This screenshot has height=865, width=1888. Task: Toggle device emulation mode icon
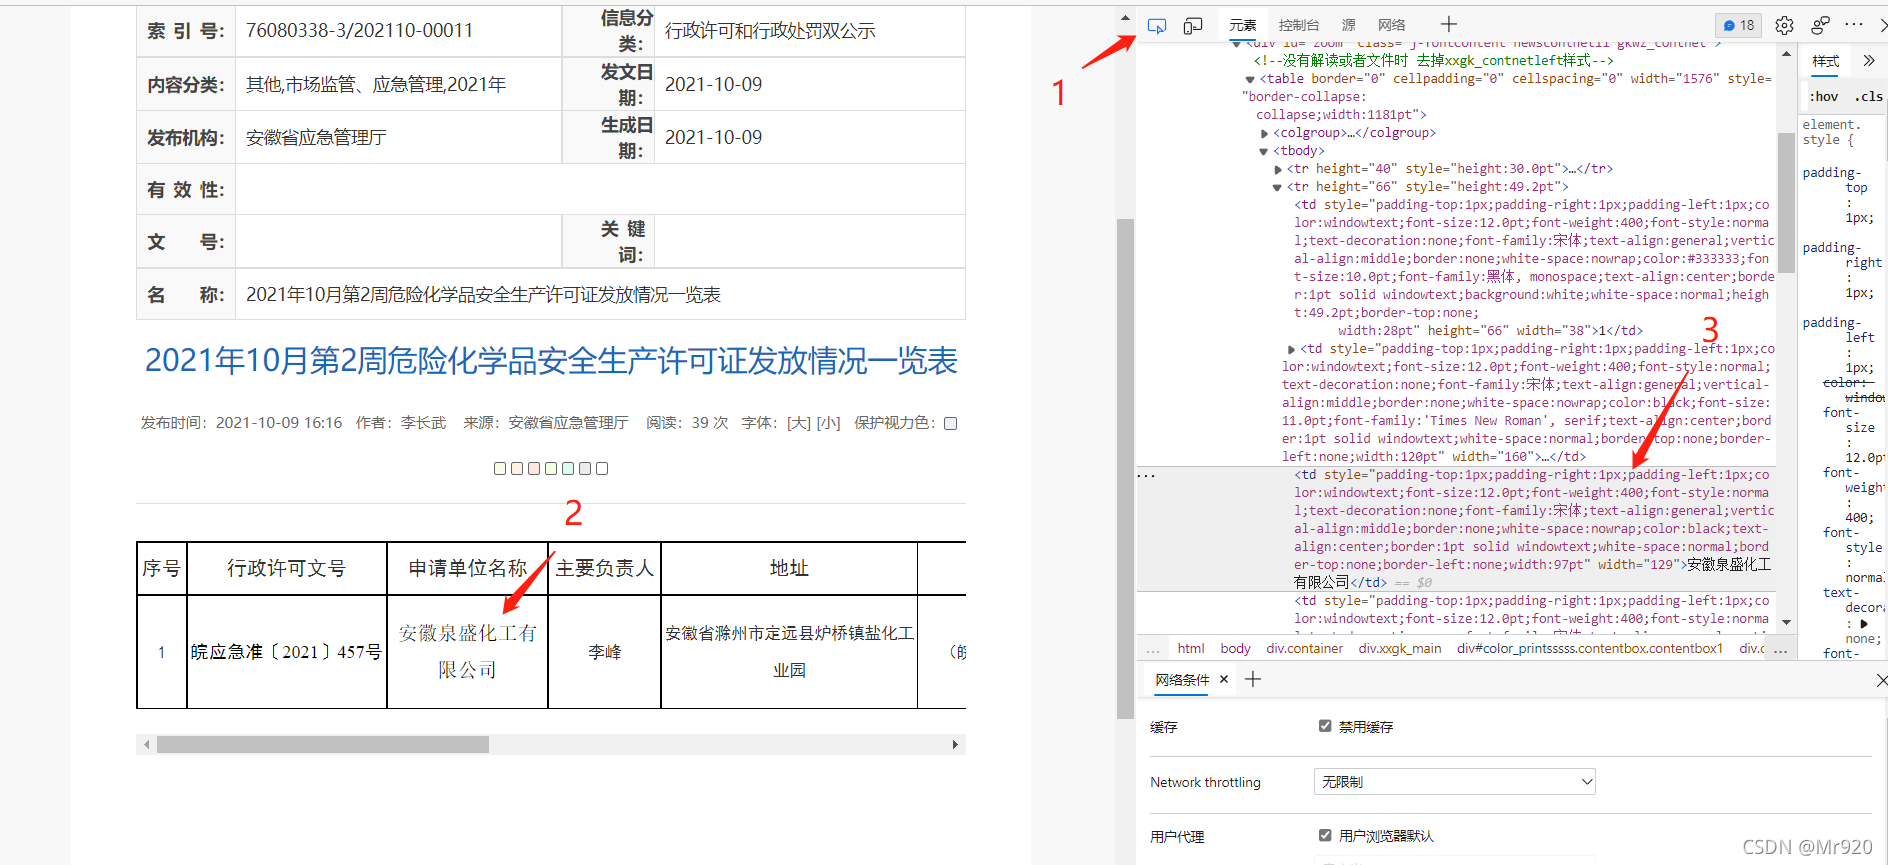click(x=1193, y=26)
